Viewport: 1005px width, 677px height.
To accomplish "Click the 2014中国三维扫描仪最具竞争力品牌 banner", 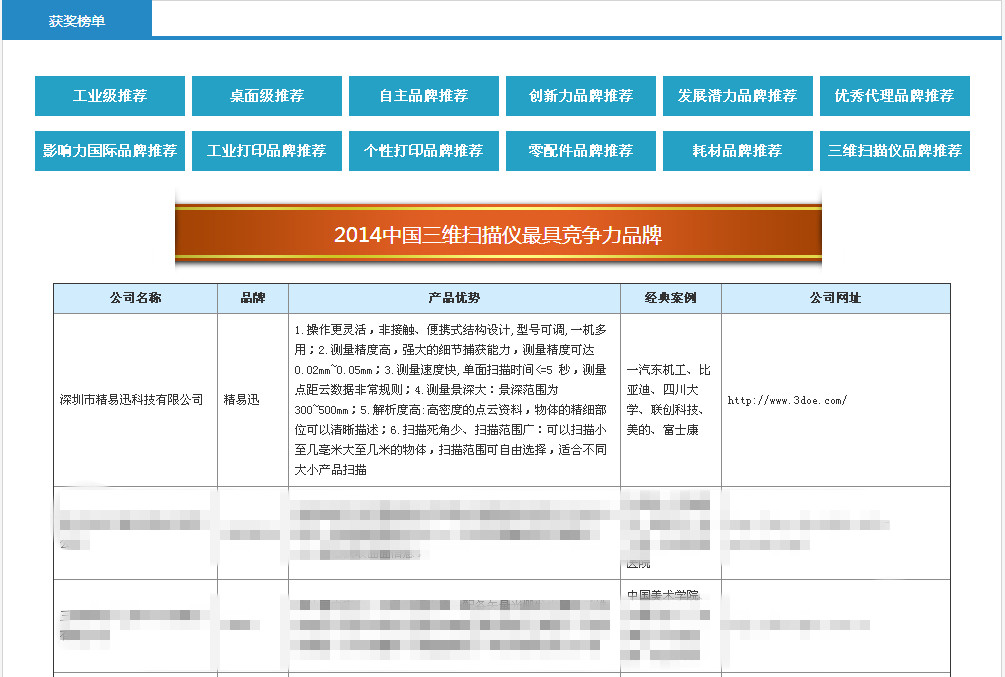I will point(498,236).
